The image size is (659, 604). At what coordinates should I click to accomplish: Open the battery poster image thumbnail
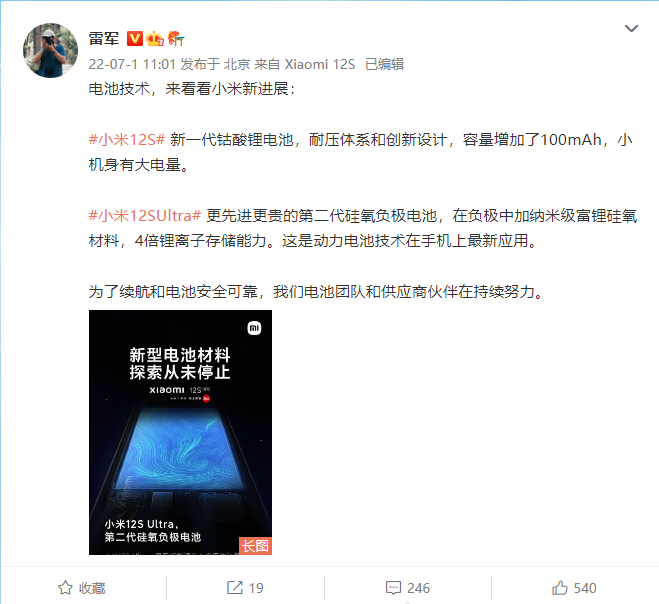[180, 432]
